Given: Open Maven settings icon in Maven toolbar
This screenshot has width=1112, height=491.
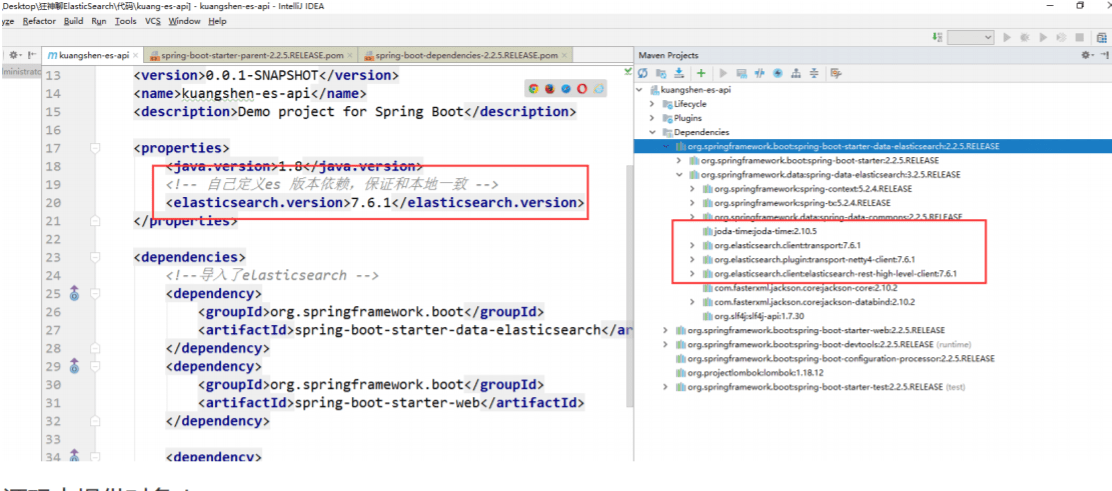Looking at the screenshot, I should [836, 73].
